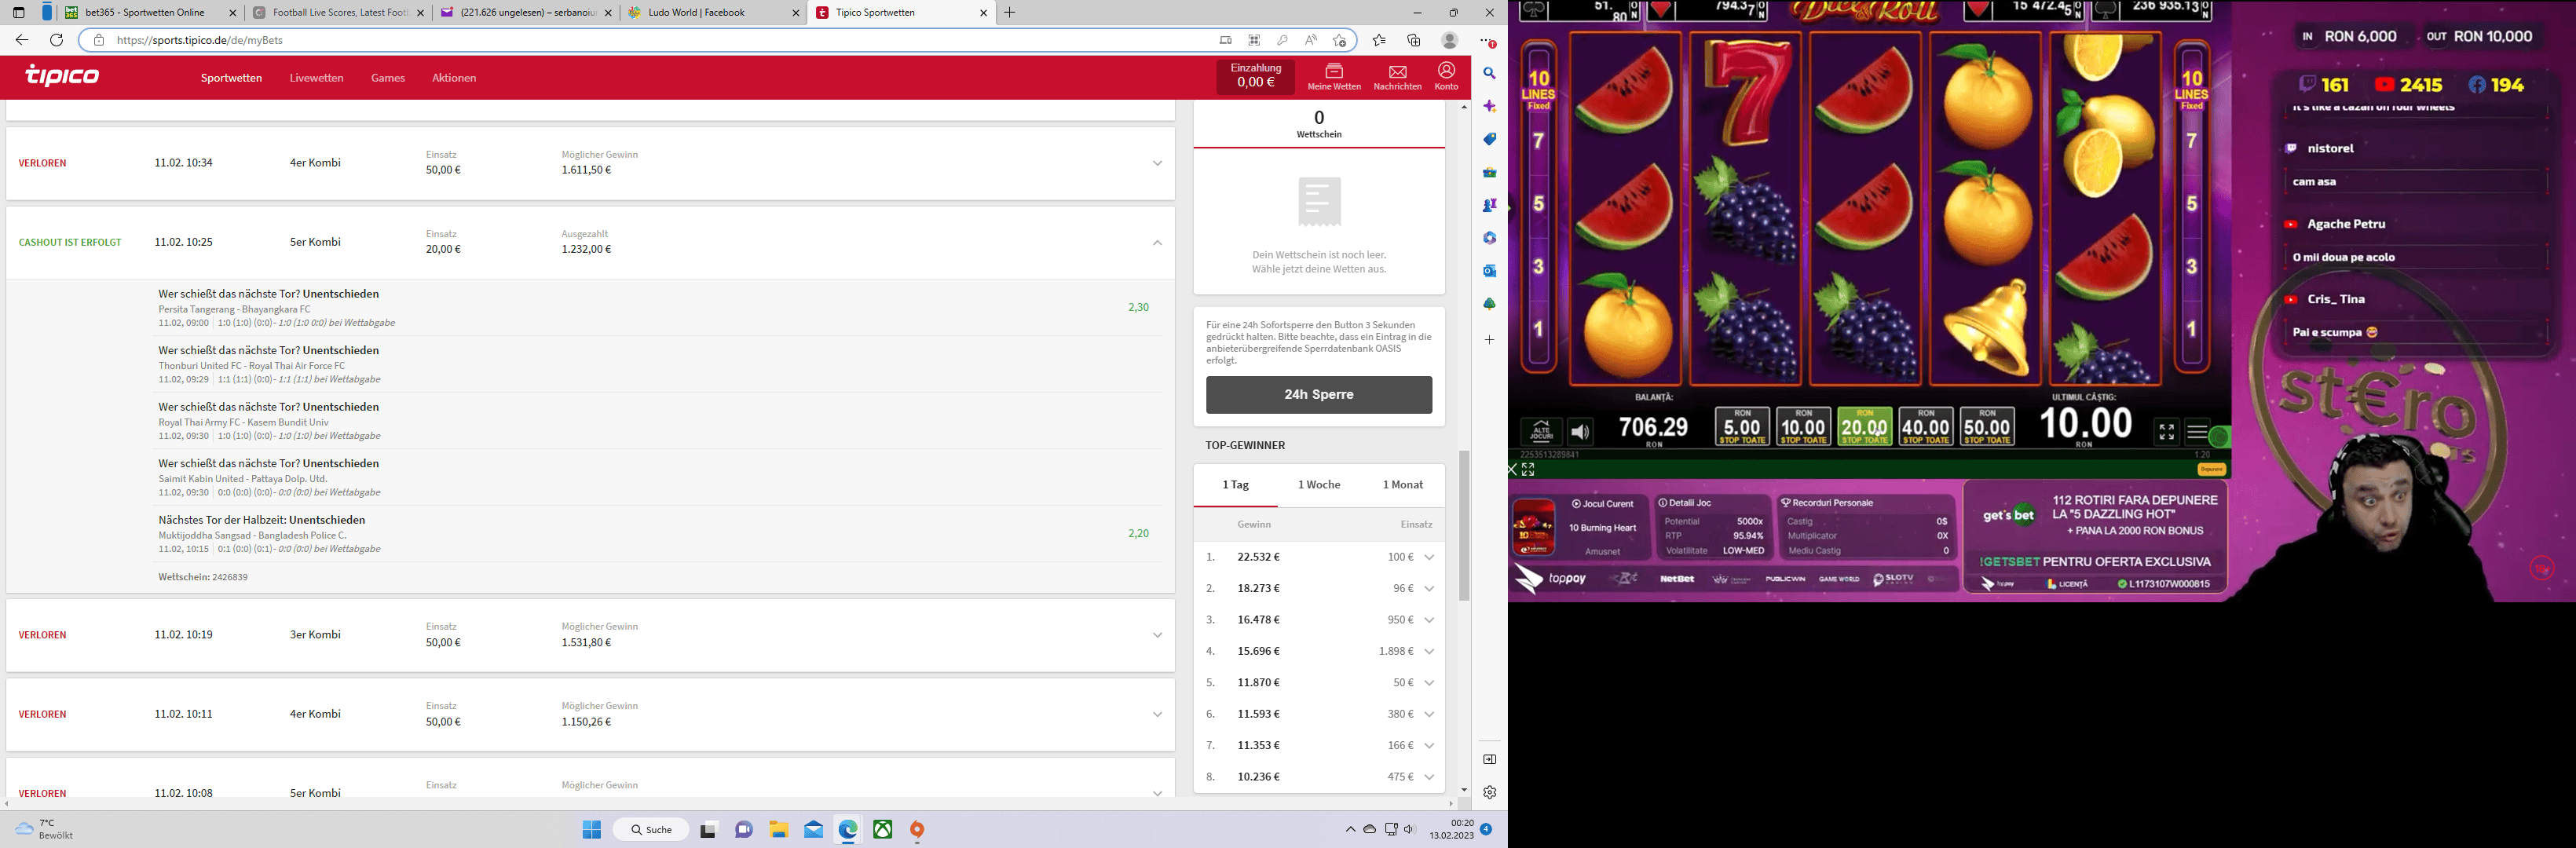Open Teams Chat on the taskbar
This screenshot has height=848, width=2576.
coord(744,830)
